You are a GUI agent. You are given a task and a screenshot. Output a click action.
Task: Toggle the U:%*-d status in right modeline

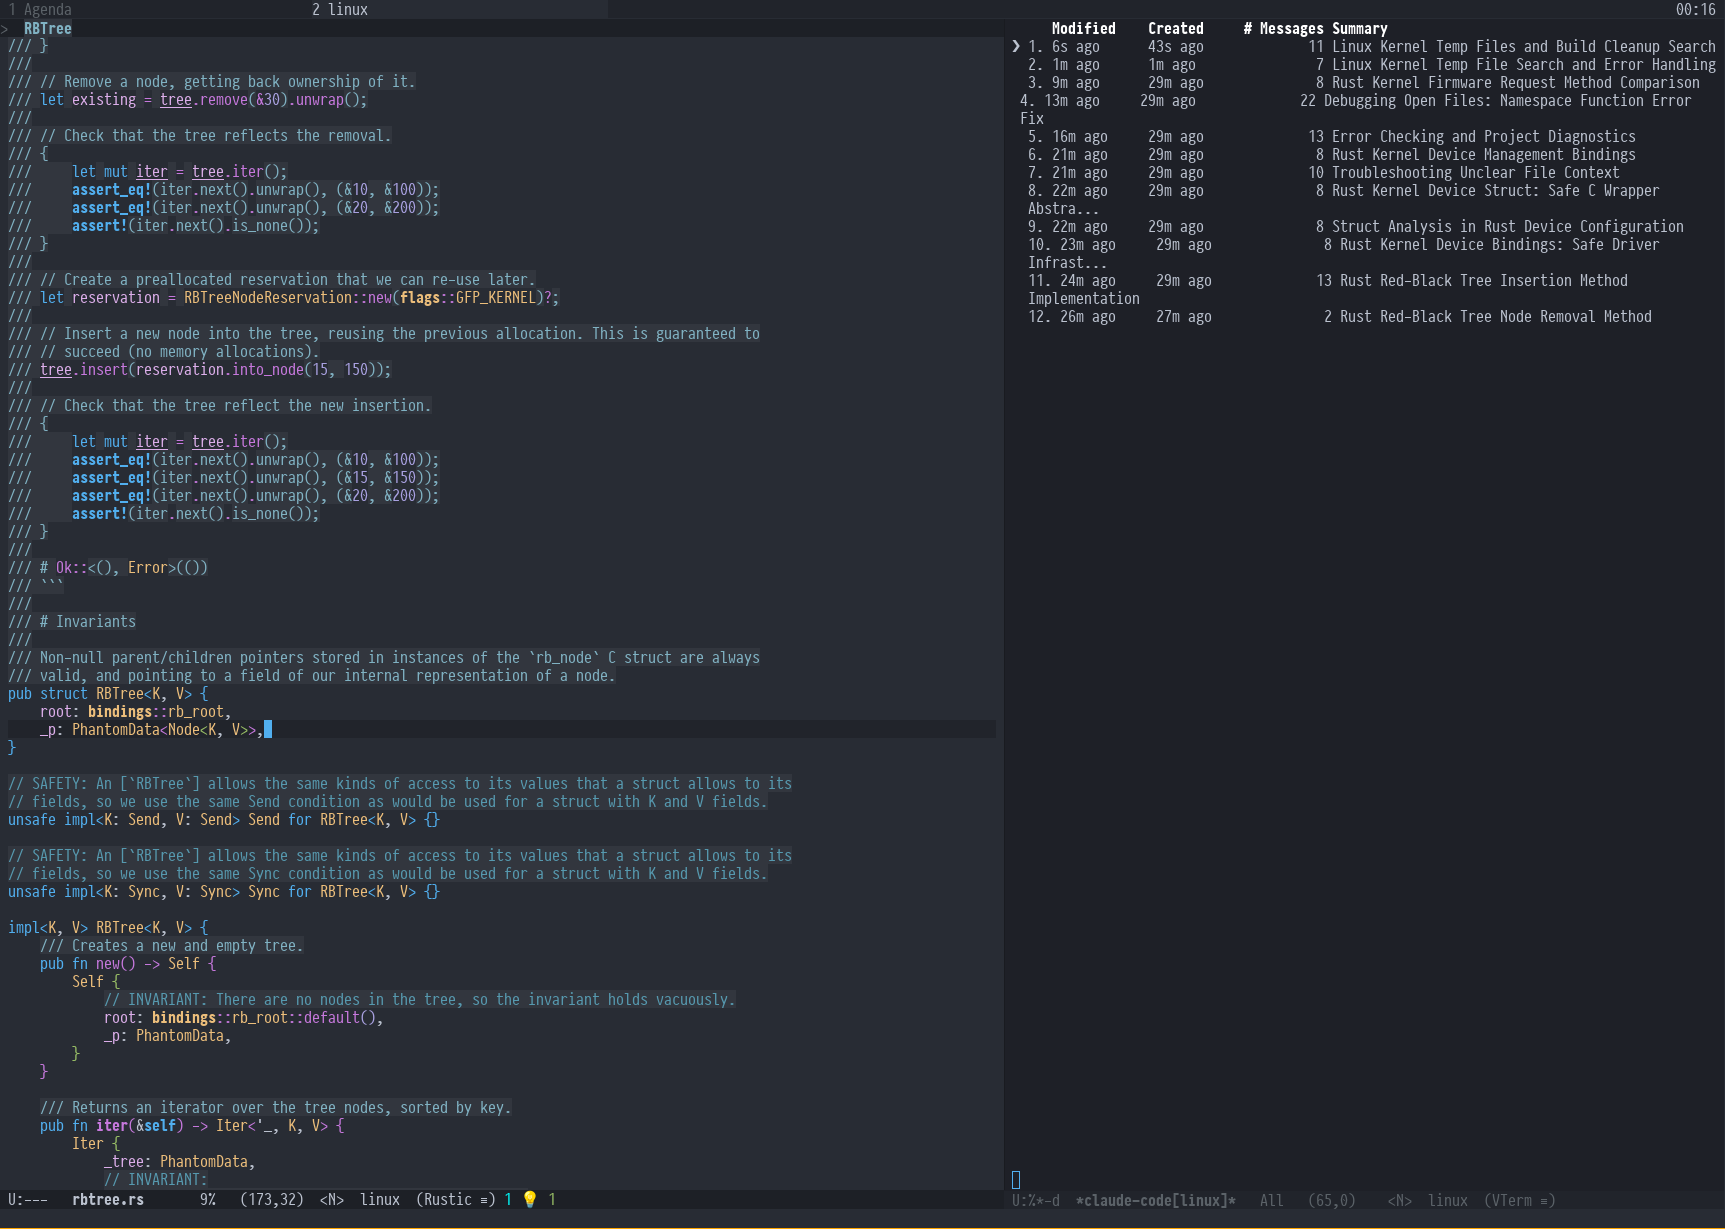coord(1035,1200)
